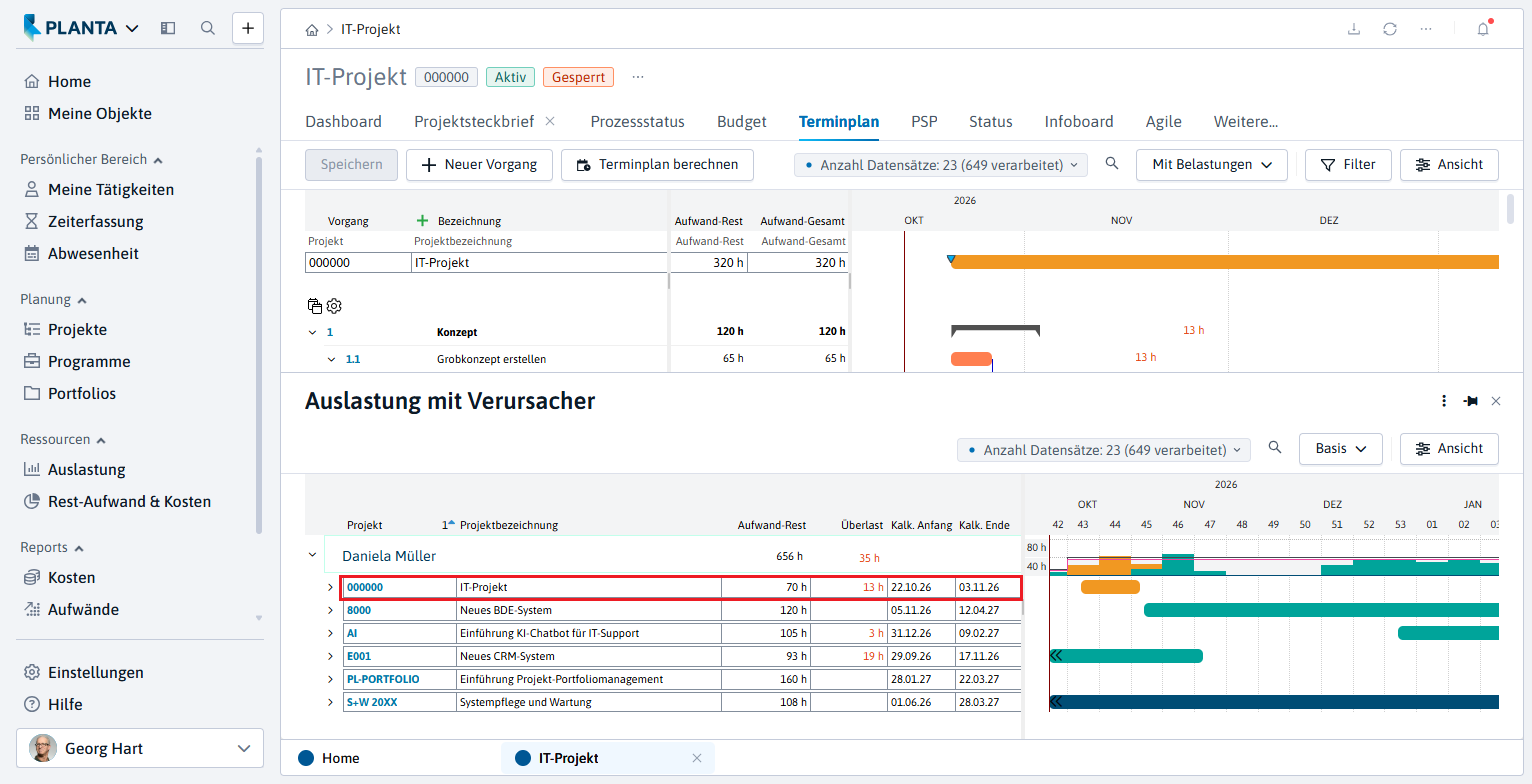Click the gear icon above Konzept row
Viewport: 1532px width, 784px height.
334,306
